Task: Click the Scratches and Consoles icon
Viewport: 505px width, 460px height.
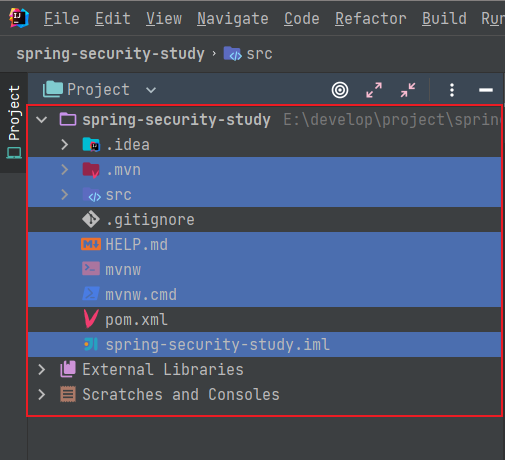Action: 68,394
